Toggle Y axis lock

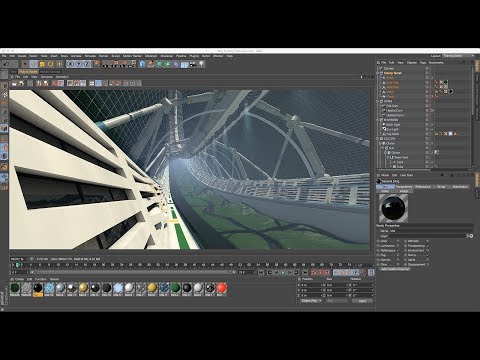pos(78,64)
